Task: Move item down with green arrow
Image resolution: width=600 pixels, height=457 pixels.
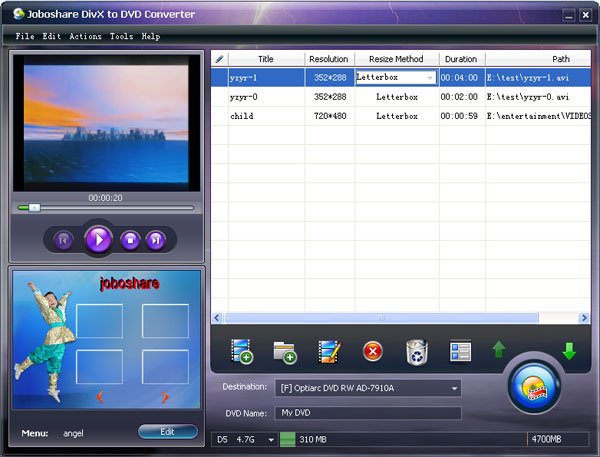Action: click(569, 351)
